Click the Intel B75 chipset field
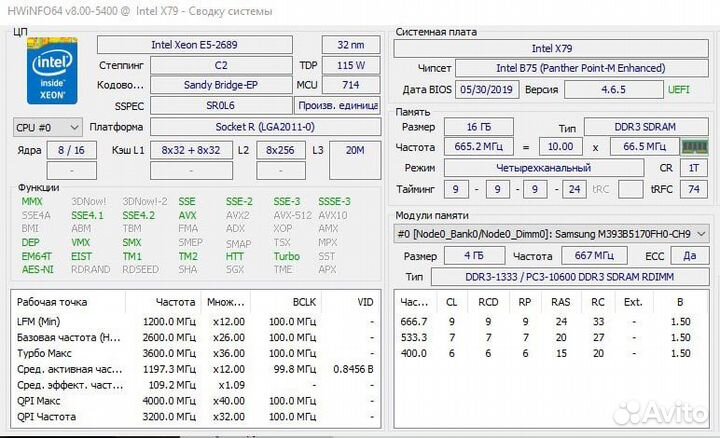Screen dimensions: 720x438 (581, 68)
